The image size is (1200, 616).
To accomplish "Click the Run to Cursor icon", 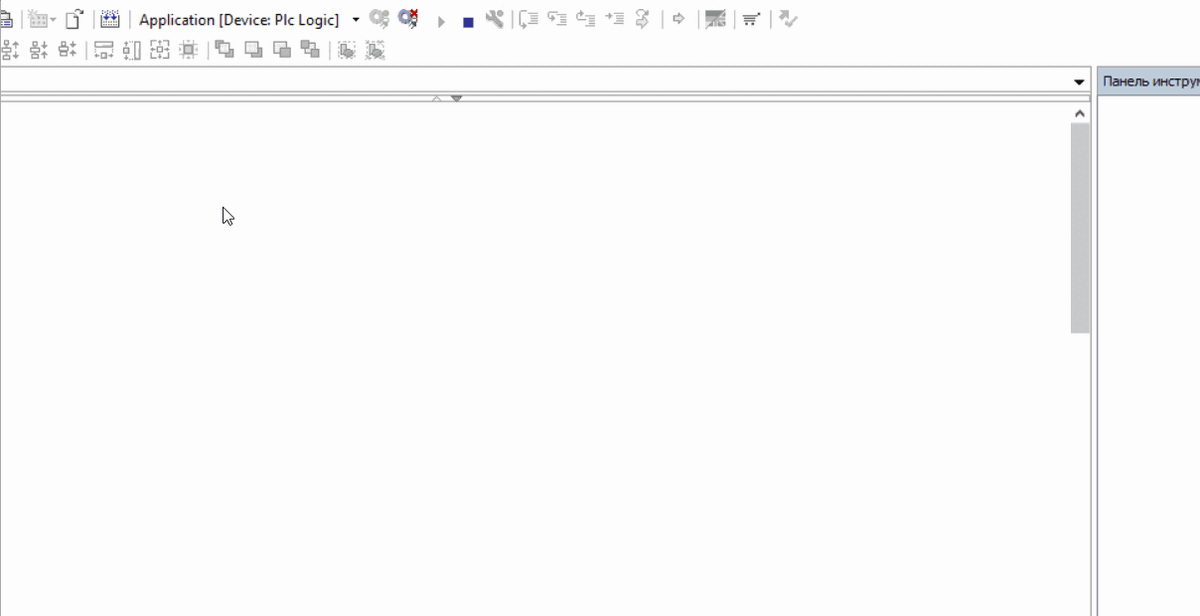I will click(x=615, y=19).
